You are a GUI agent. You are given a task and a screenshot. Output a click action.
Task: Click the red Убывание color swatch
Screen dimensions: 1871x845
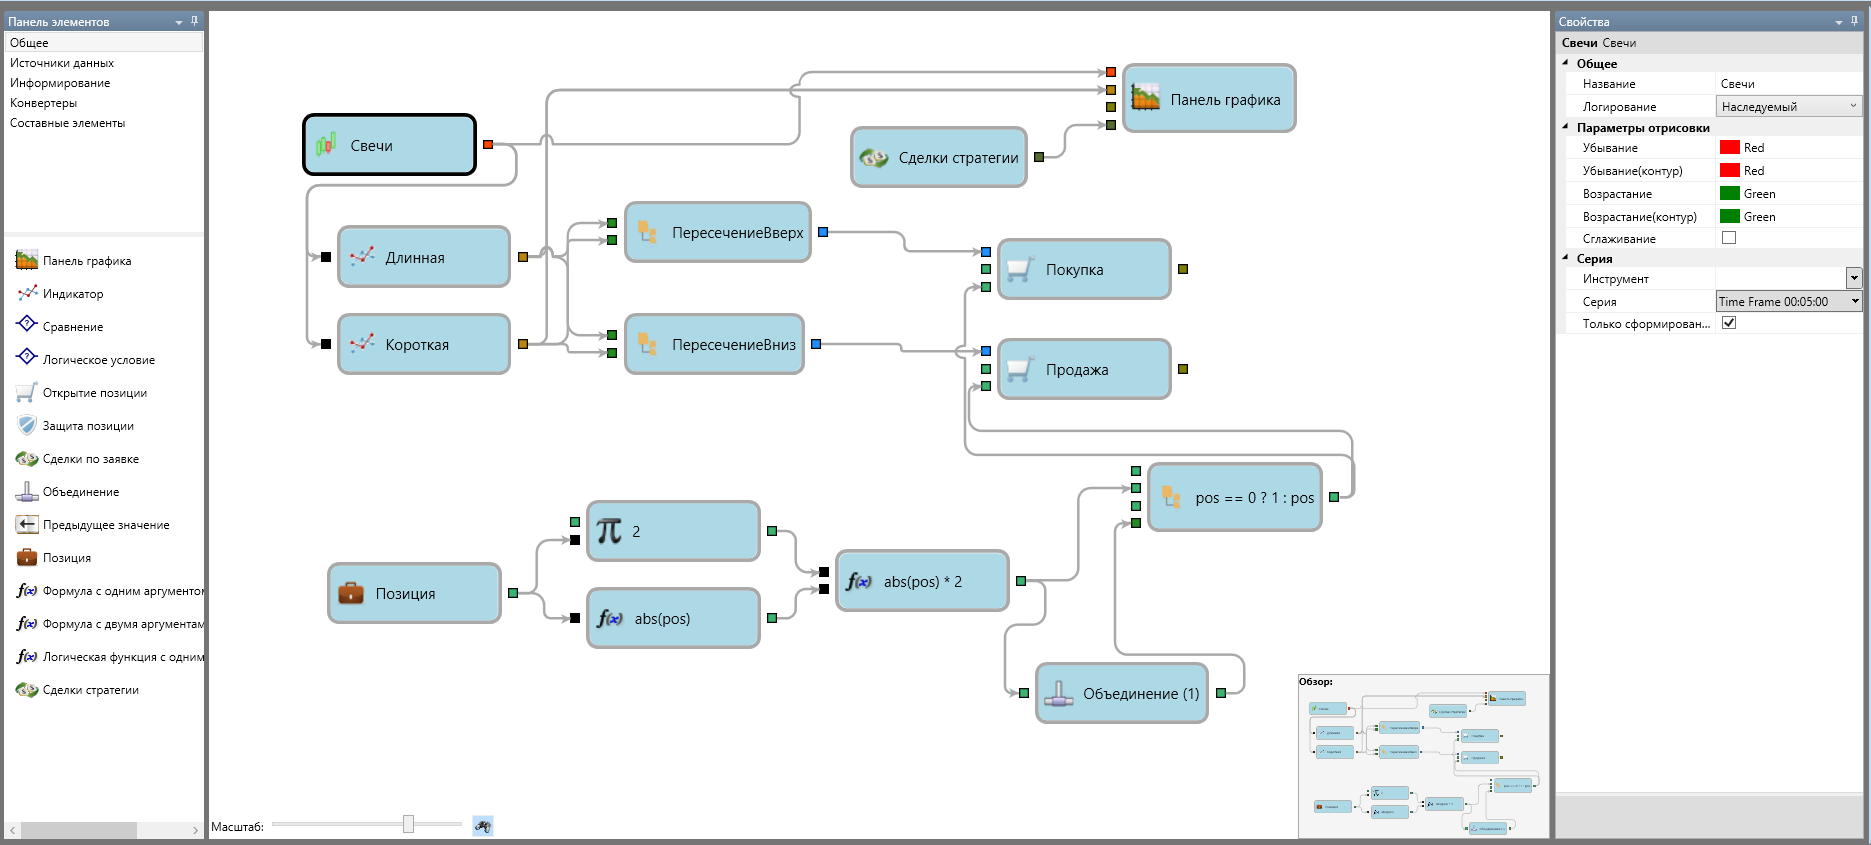point(1729,147)
